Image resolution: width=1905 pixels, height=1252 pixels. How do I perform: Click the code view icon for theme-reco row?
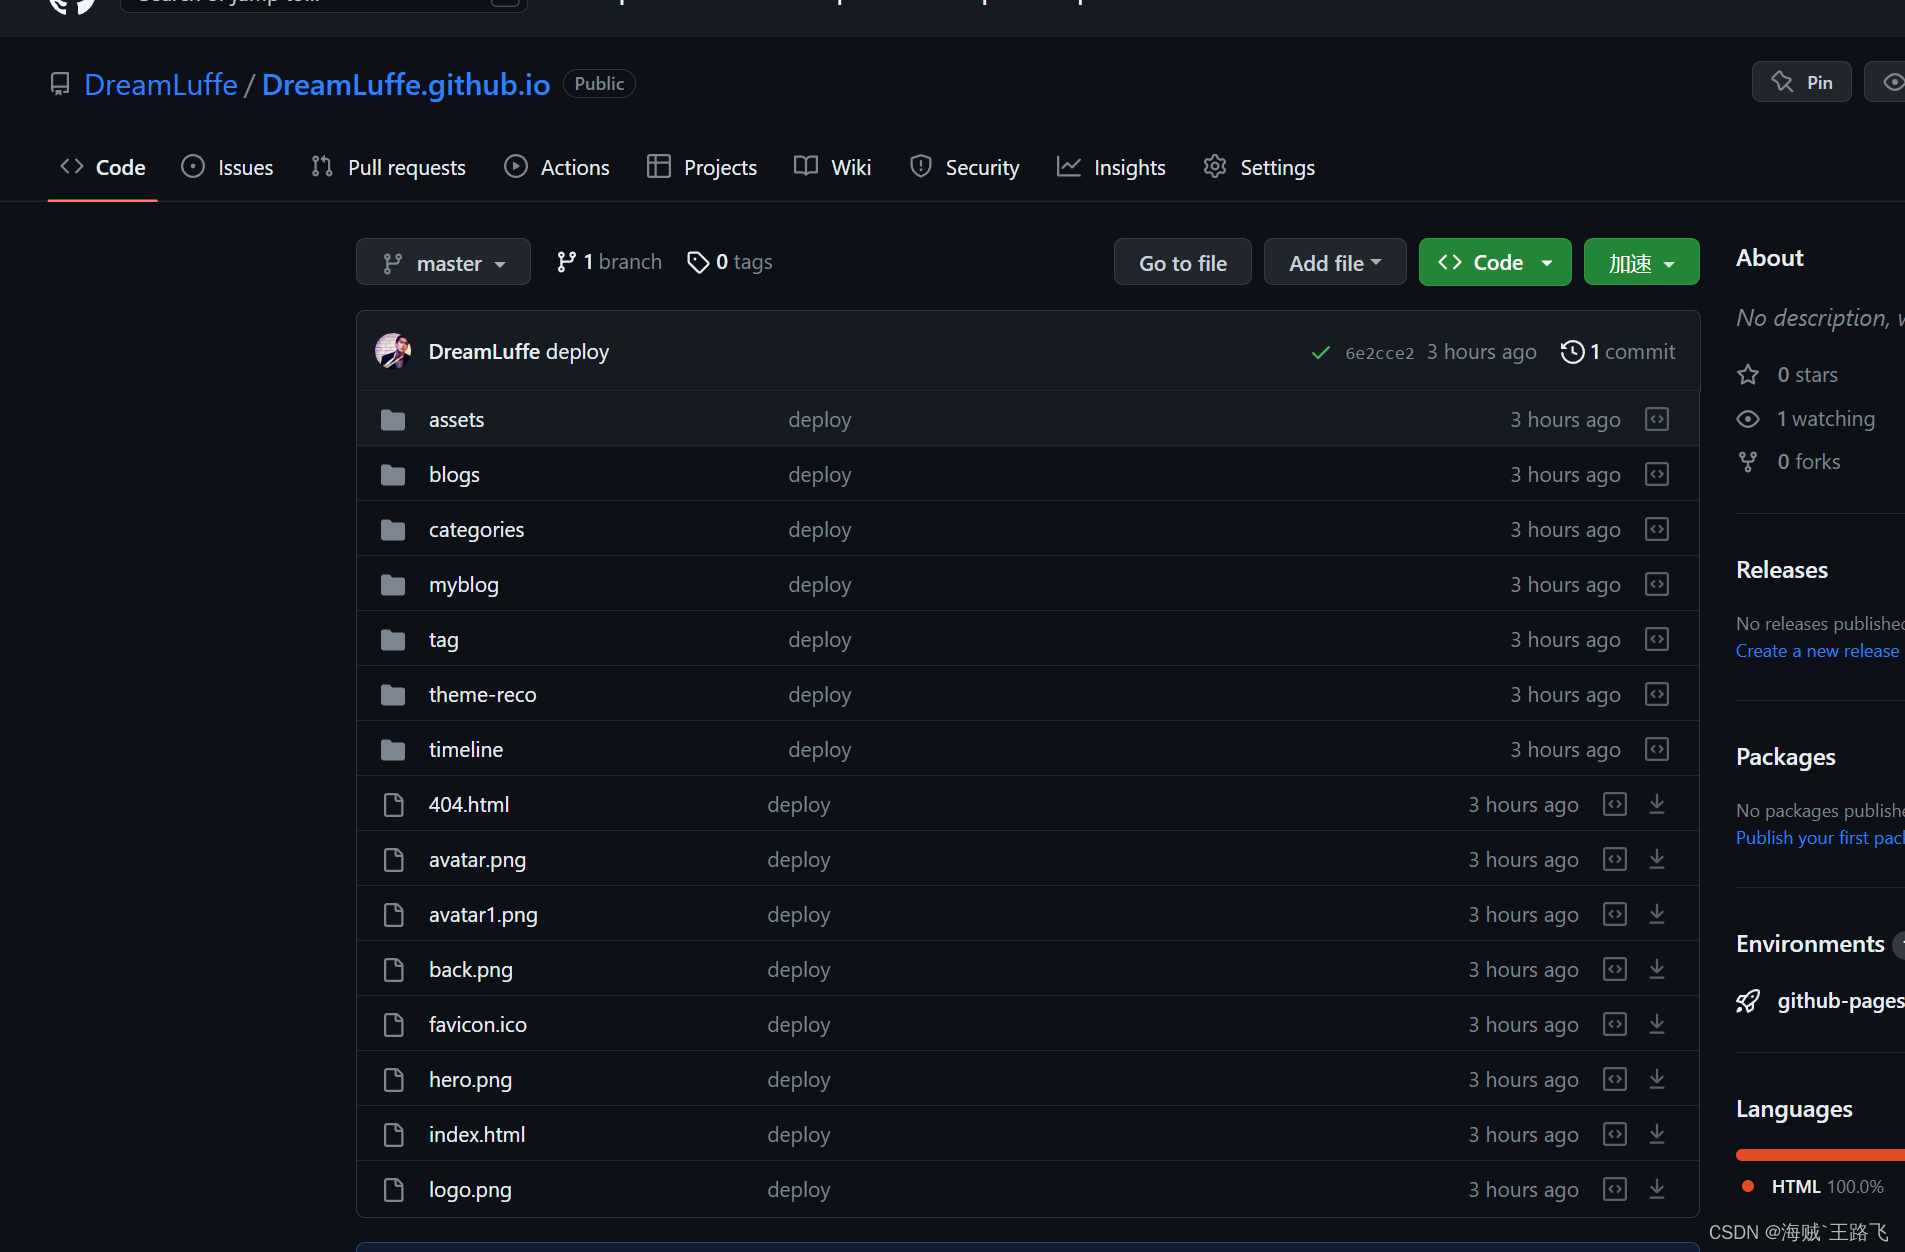(x=1657, y=694)
